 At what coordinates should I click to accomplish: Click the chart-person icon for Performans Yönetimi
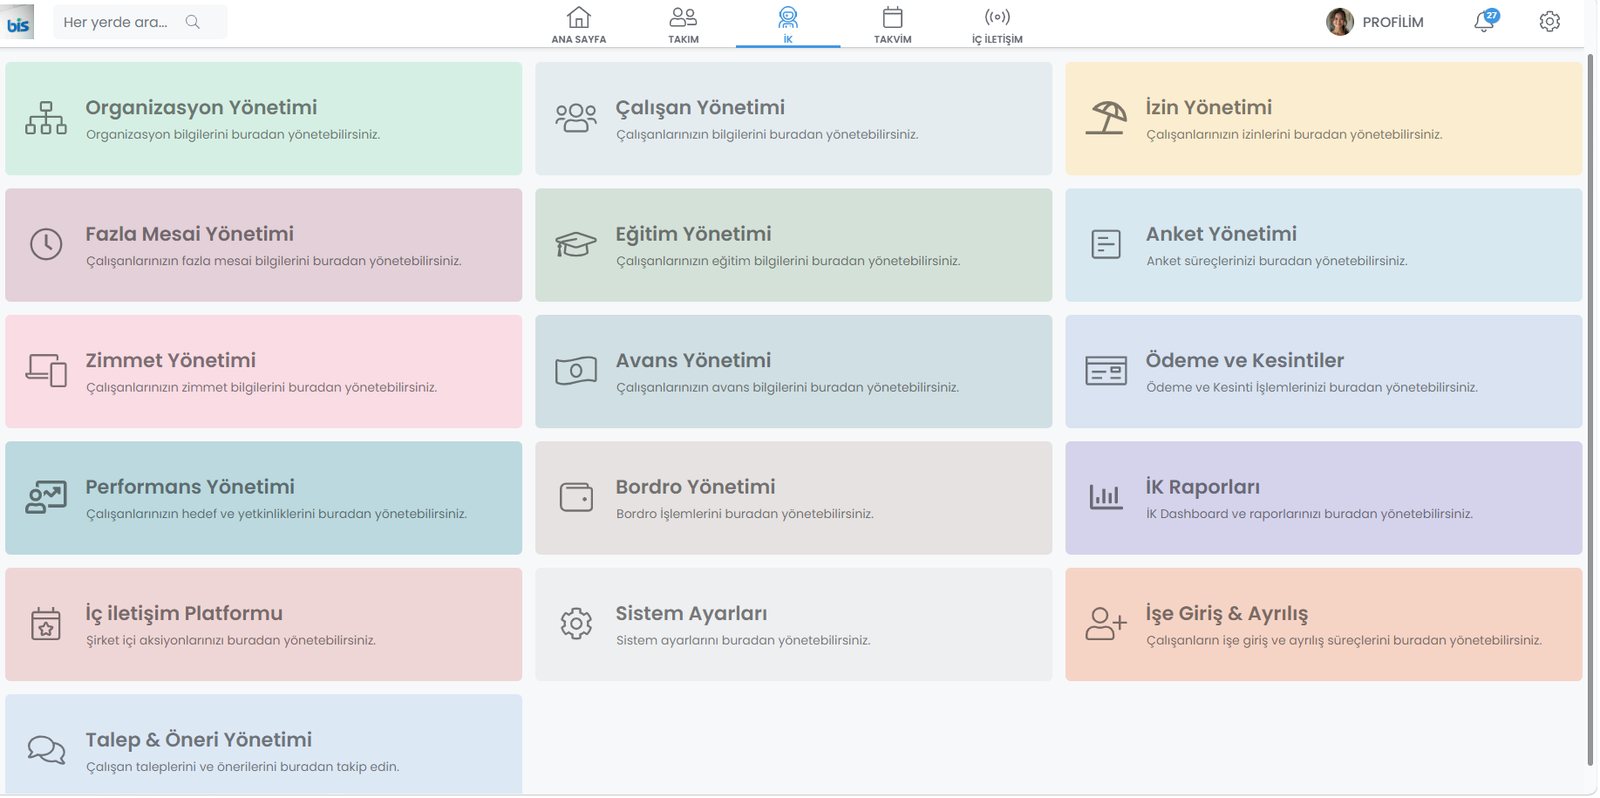pos(46,497)
